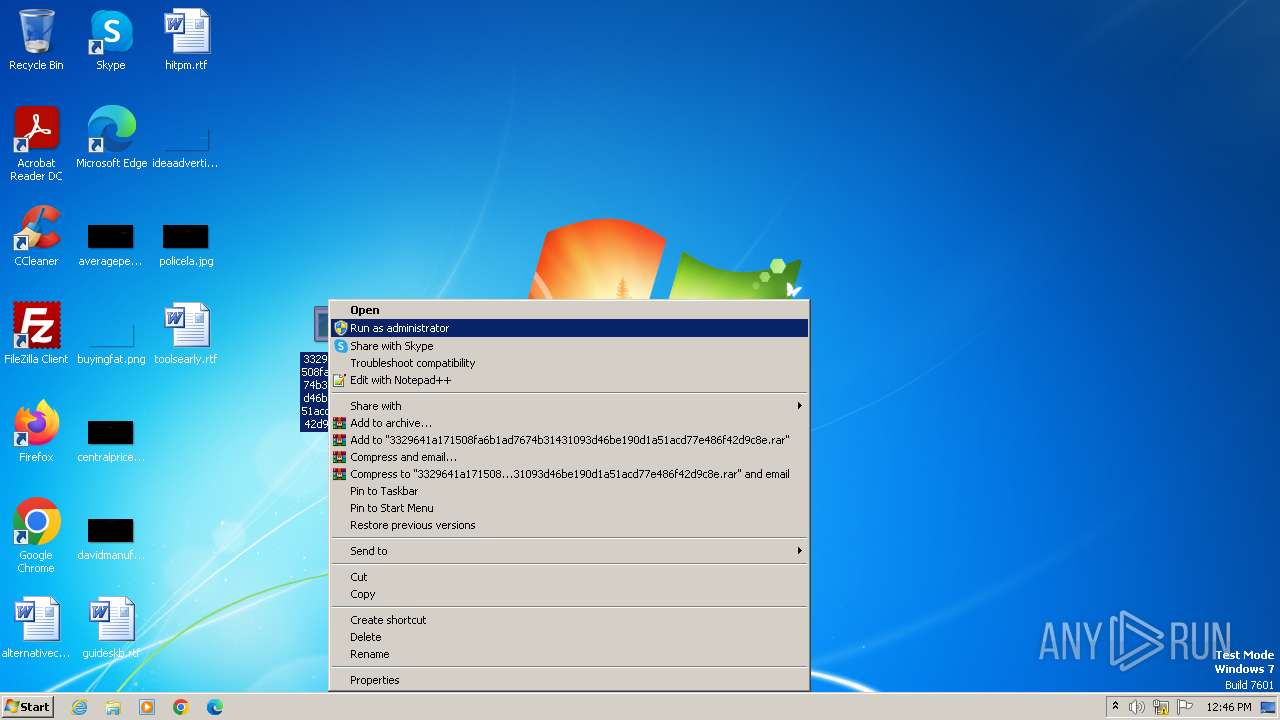Click the Show desktop button
The image size is (1280, 720).
[1270, 707]
